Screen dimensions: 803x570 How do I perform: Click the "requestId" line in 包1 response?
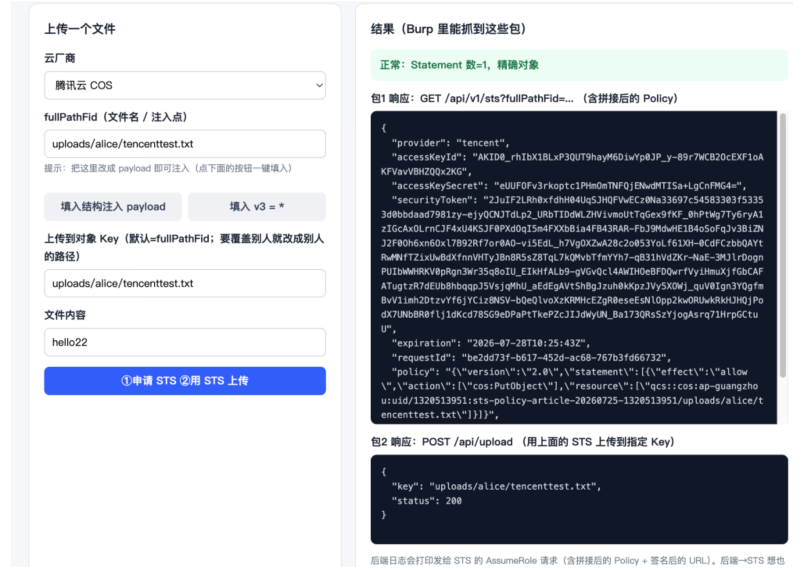(x=531, y=357)
